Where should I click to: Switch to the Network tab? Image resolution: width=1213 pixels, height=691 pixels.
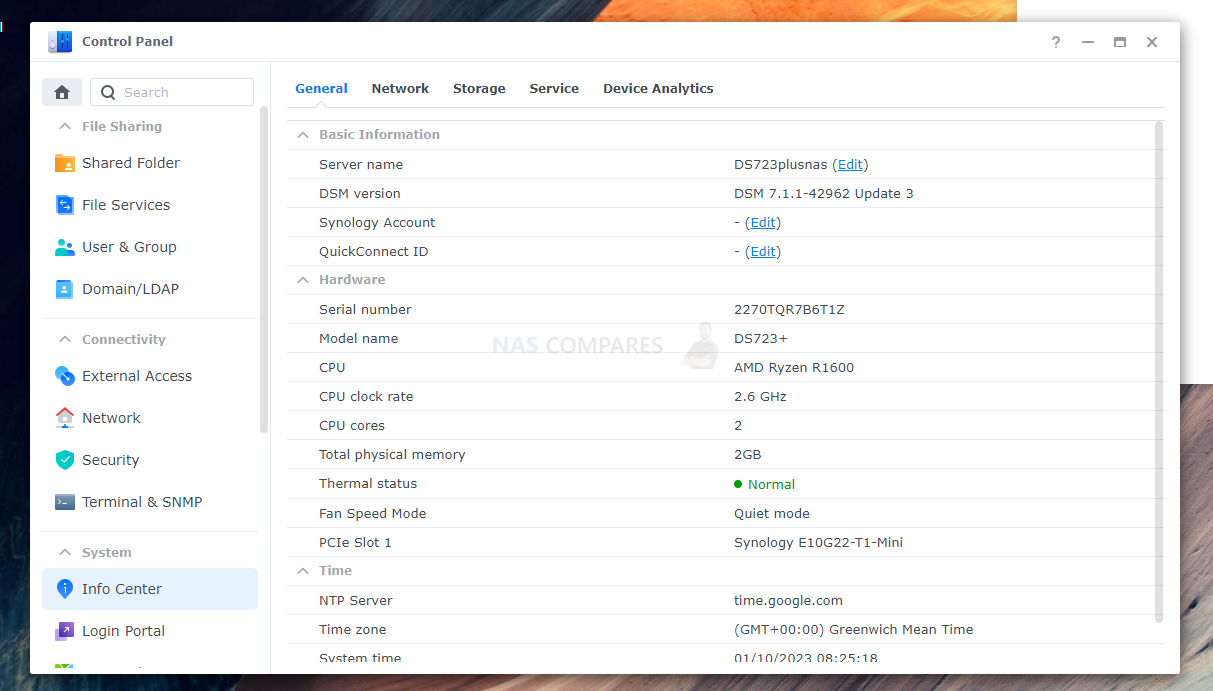[x=400, y=88]
